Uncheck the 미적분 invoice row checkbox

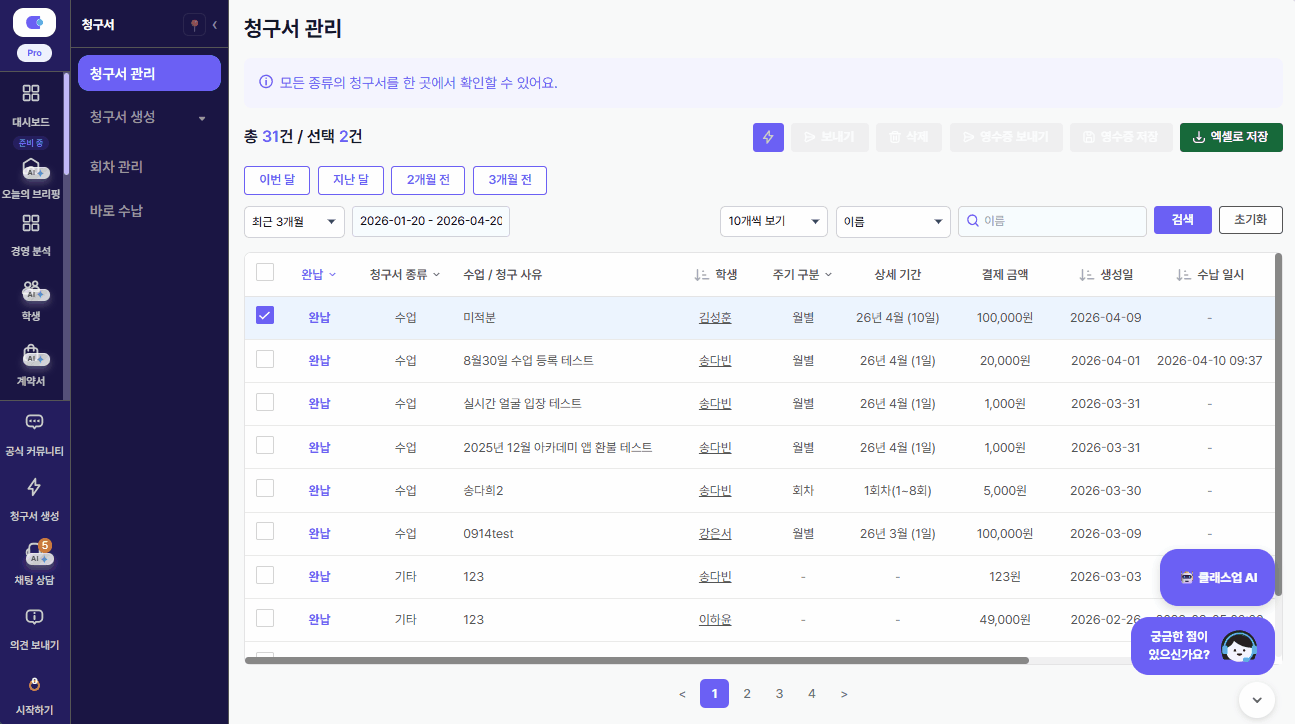[x=265, y=316]
